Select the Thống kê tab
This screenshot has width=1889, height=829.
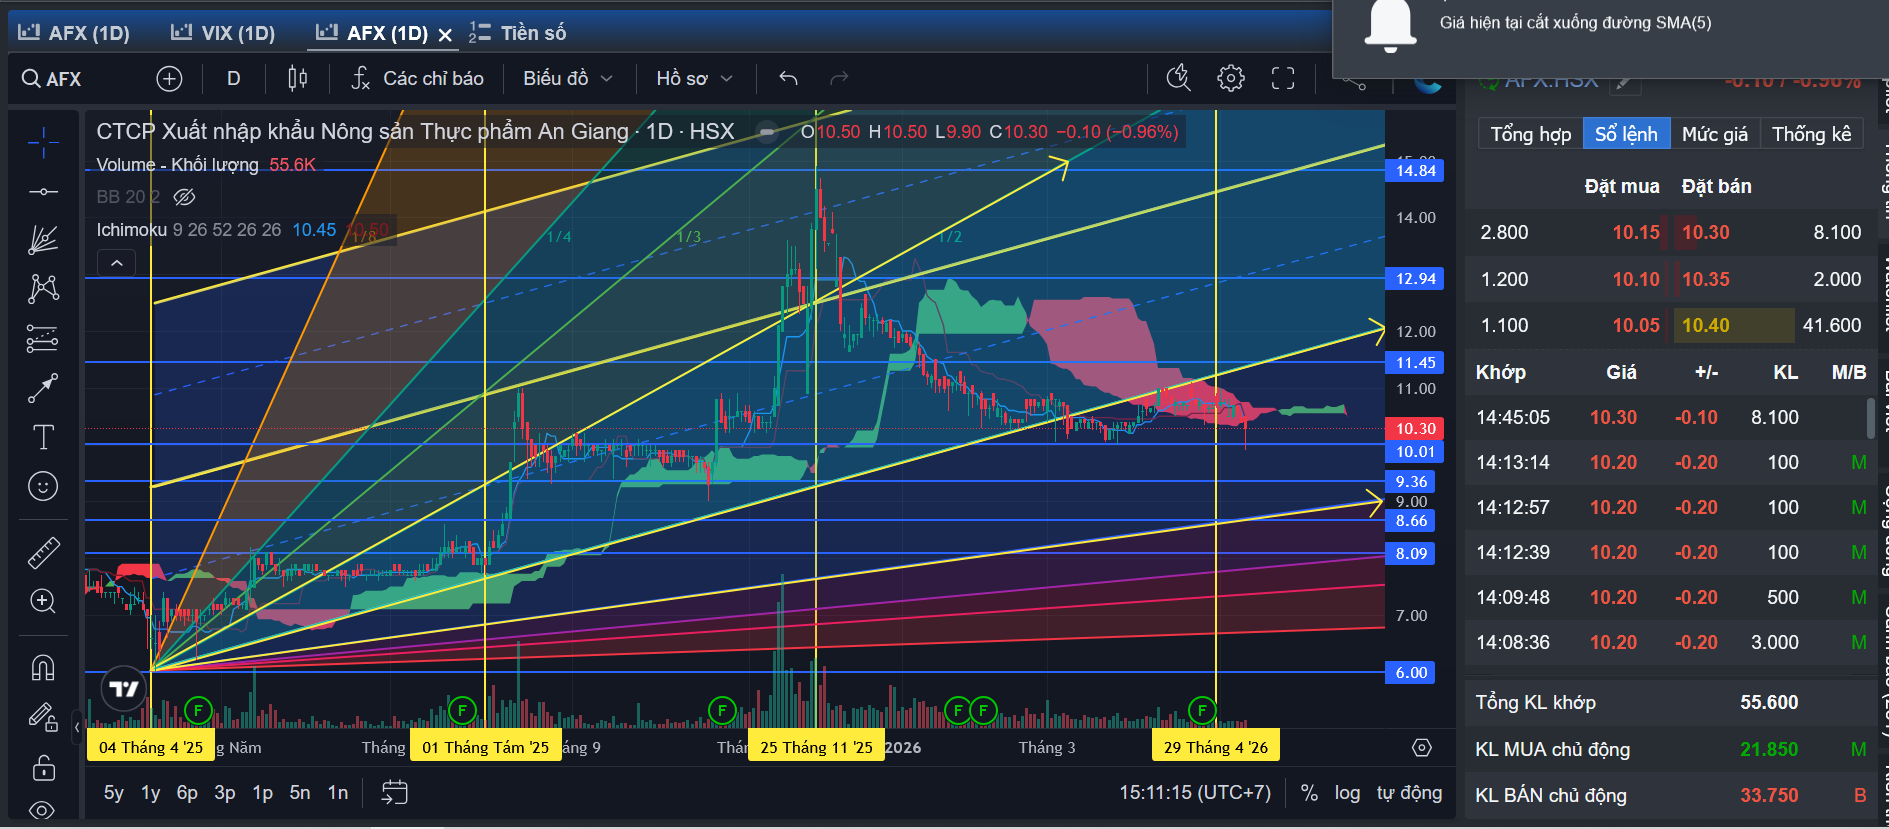pyautogui.click(x=1811, y=134)
